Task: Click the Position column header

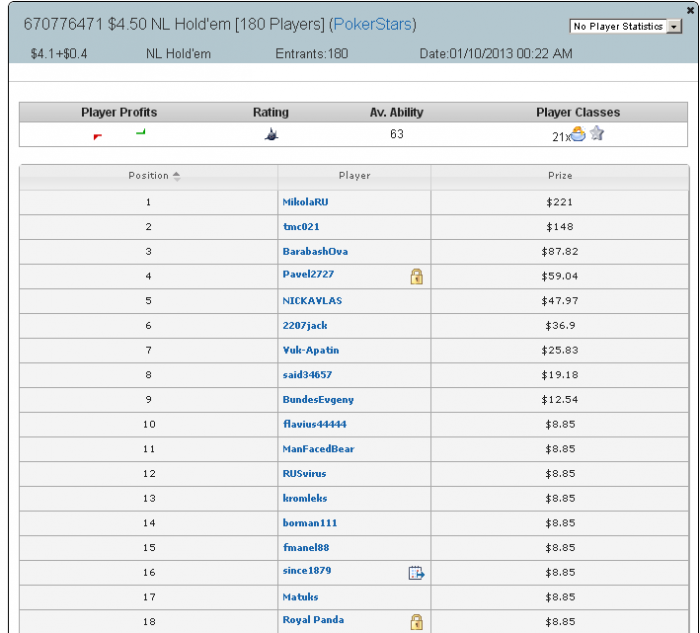Action: [149, 176]
